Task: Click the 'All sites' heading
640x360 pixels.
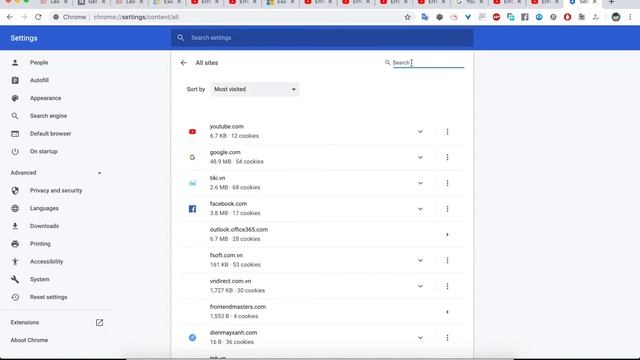Action: pyautogui.click(x=207, y=63)
